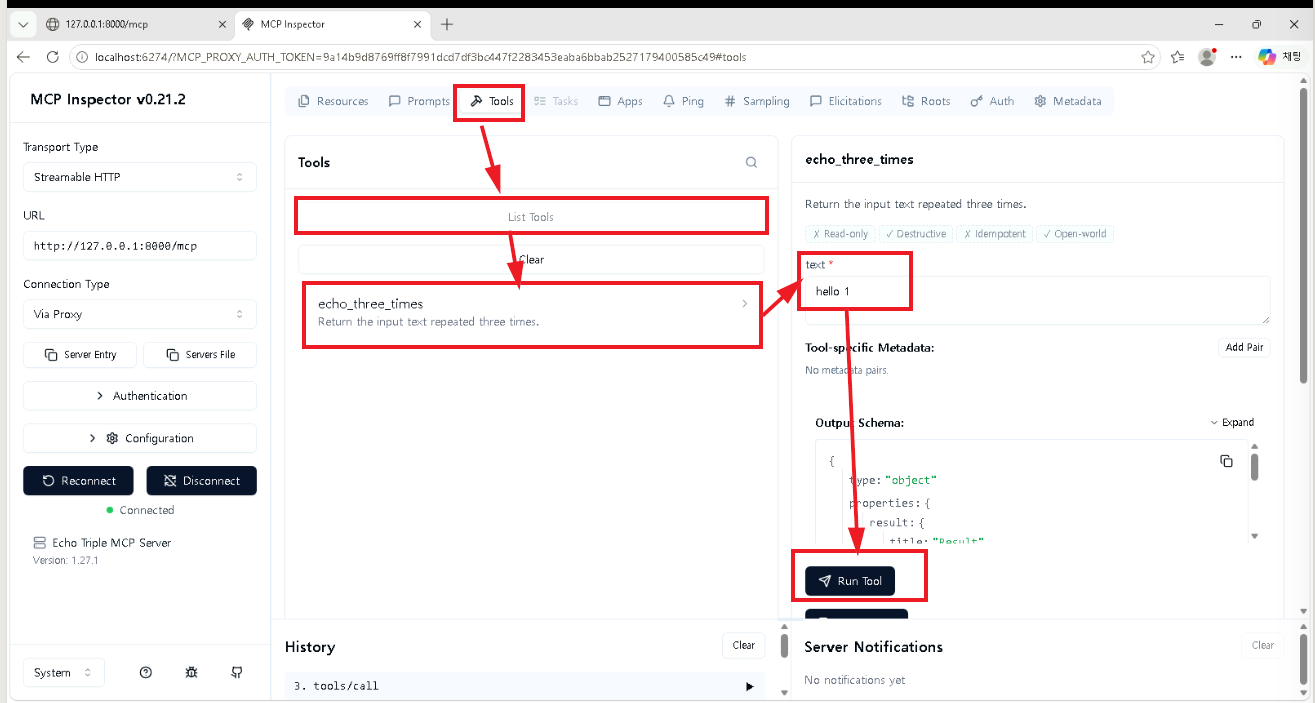Open a new browser tab
The height and width of the screenshot is (703, 1315).
coord(447,24)
